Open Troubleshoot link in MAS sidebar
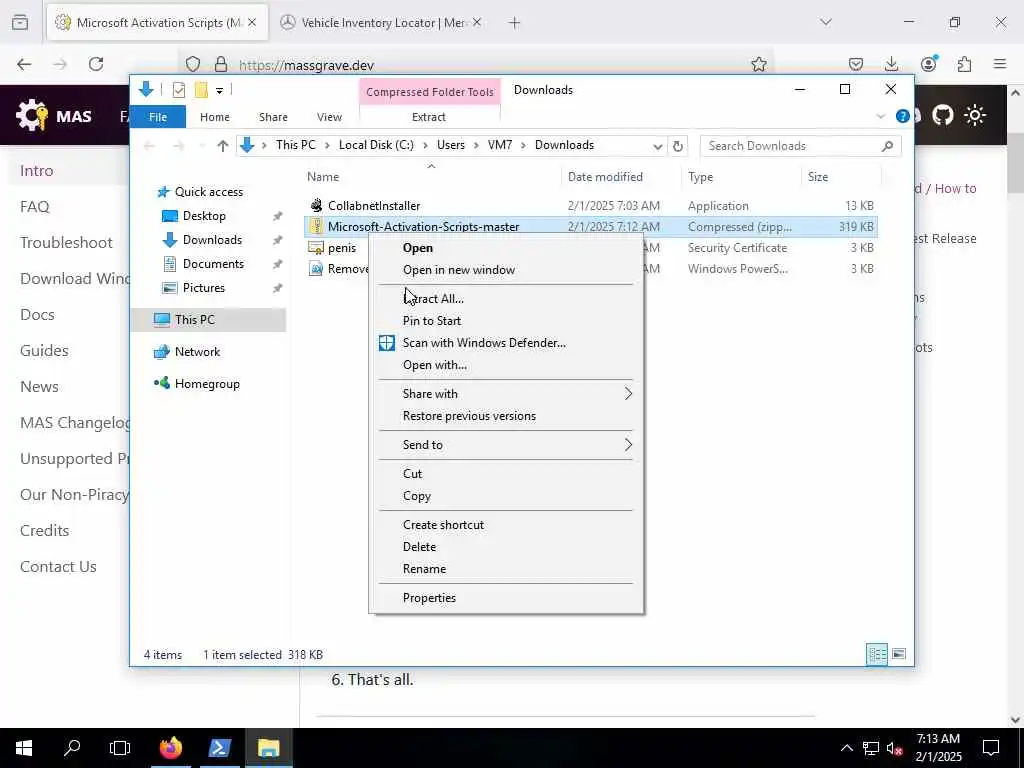 click(66, 242)
